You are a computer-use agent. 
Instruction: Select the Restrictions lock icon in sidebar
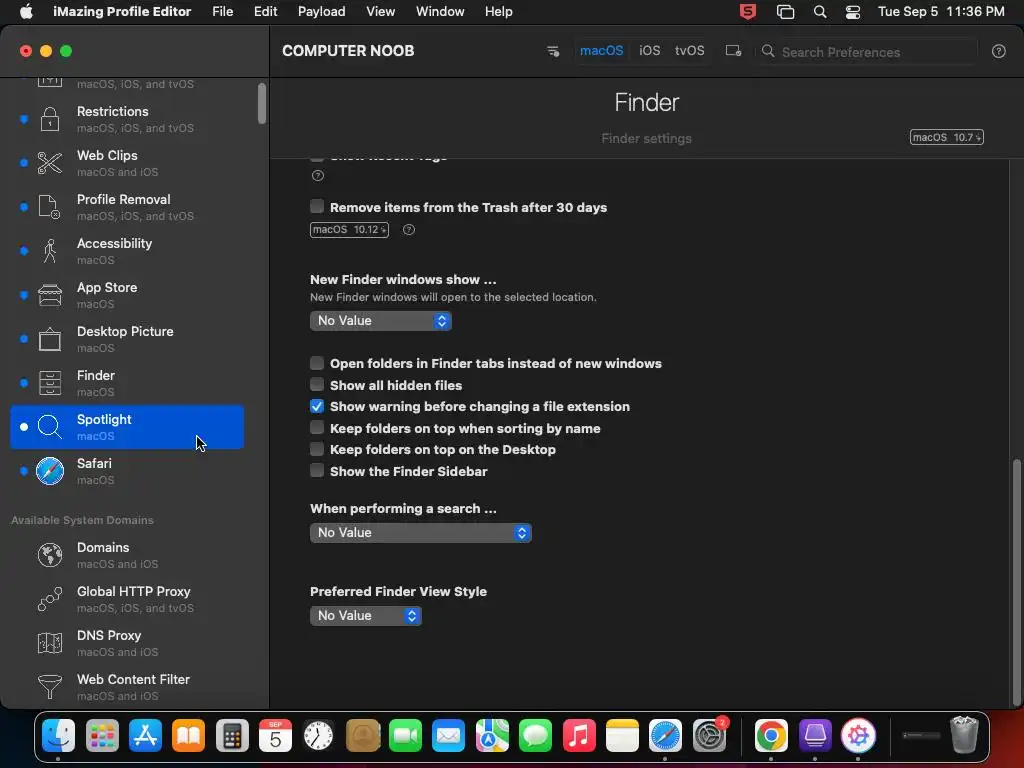coord(50,119)
